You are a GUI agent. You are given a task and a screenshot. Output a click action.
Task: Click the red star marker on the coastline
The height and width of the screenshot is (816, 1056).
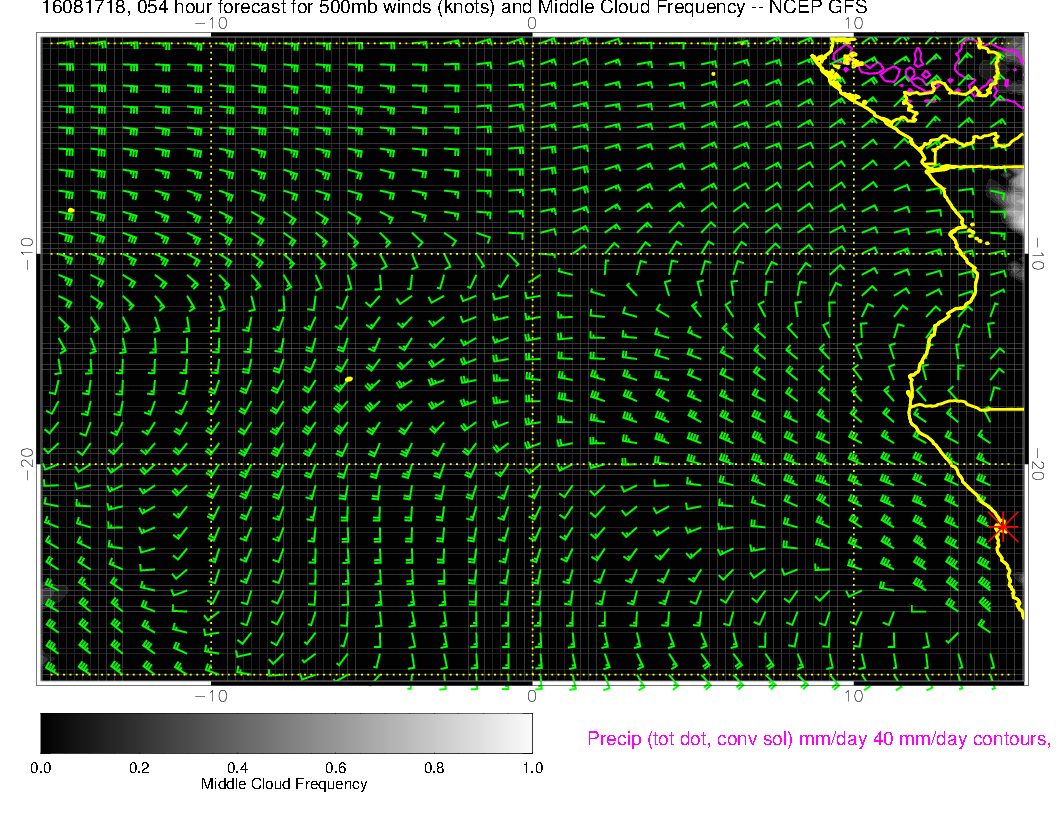[1003, 526]
